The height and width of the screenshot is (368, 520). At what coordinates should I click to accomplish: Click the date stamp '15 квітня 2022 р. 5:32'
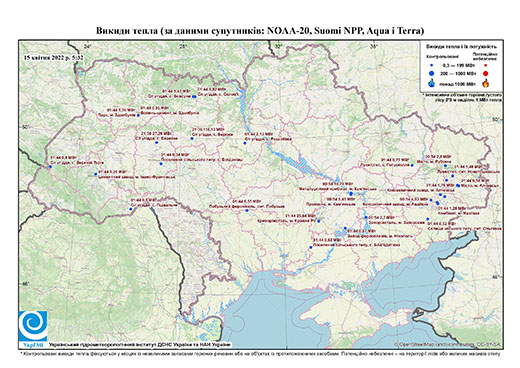click(x=53, y=58)
